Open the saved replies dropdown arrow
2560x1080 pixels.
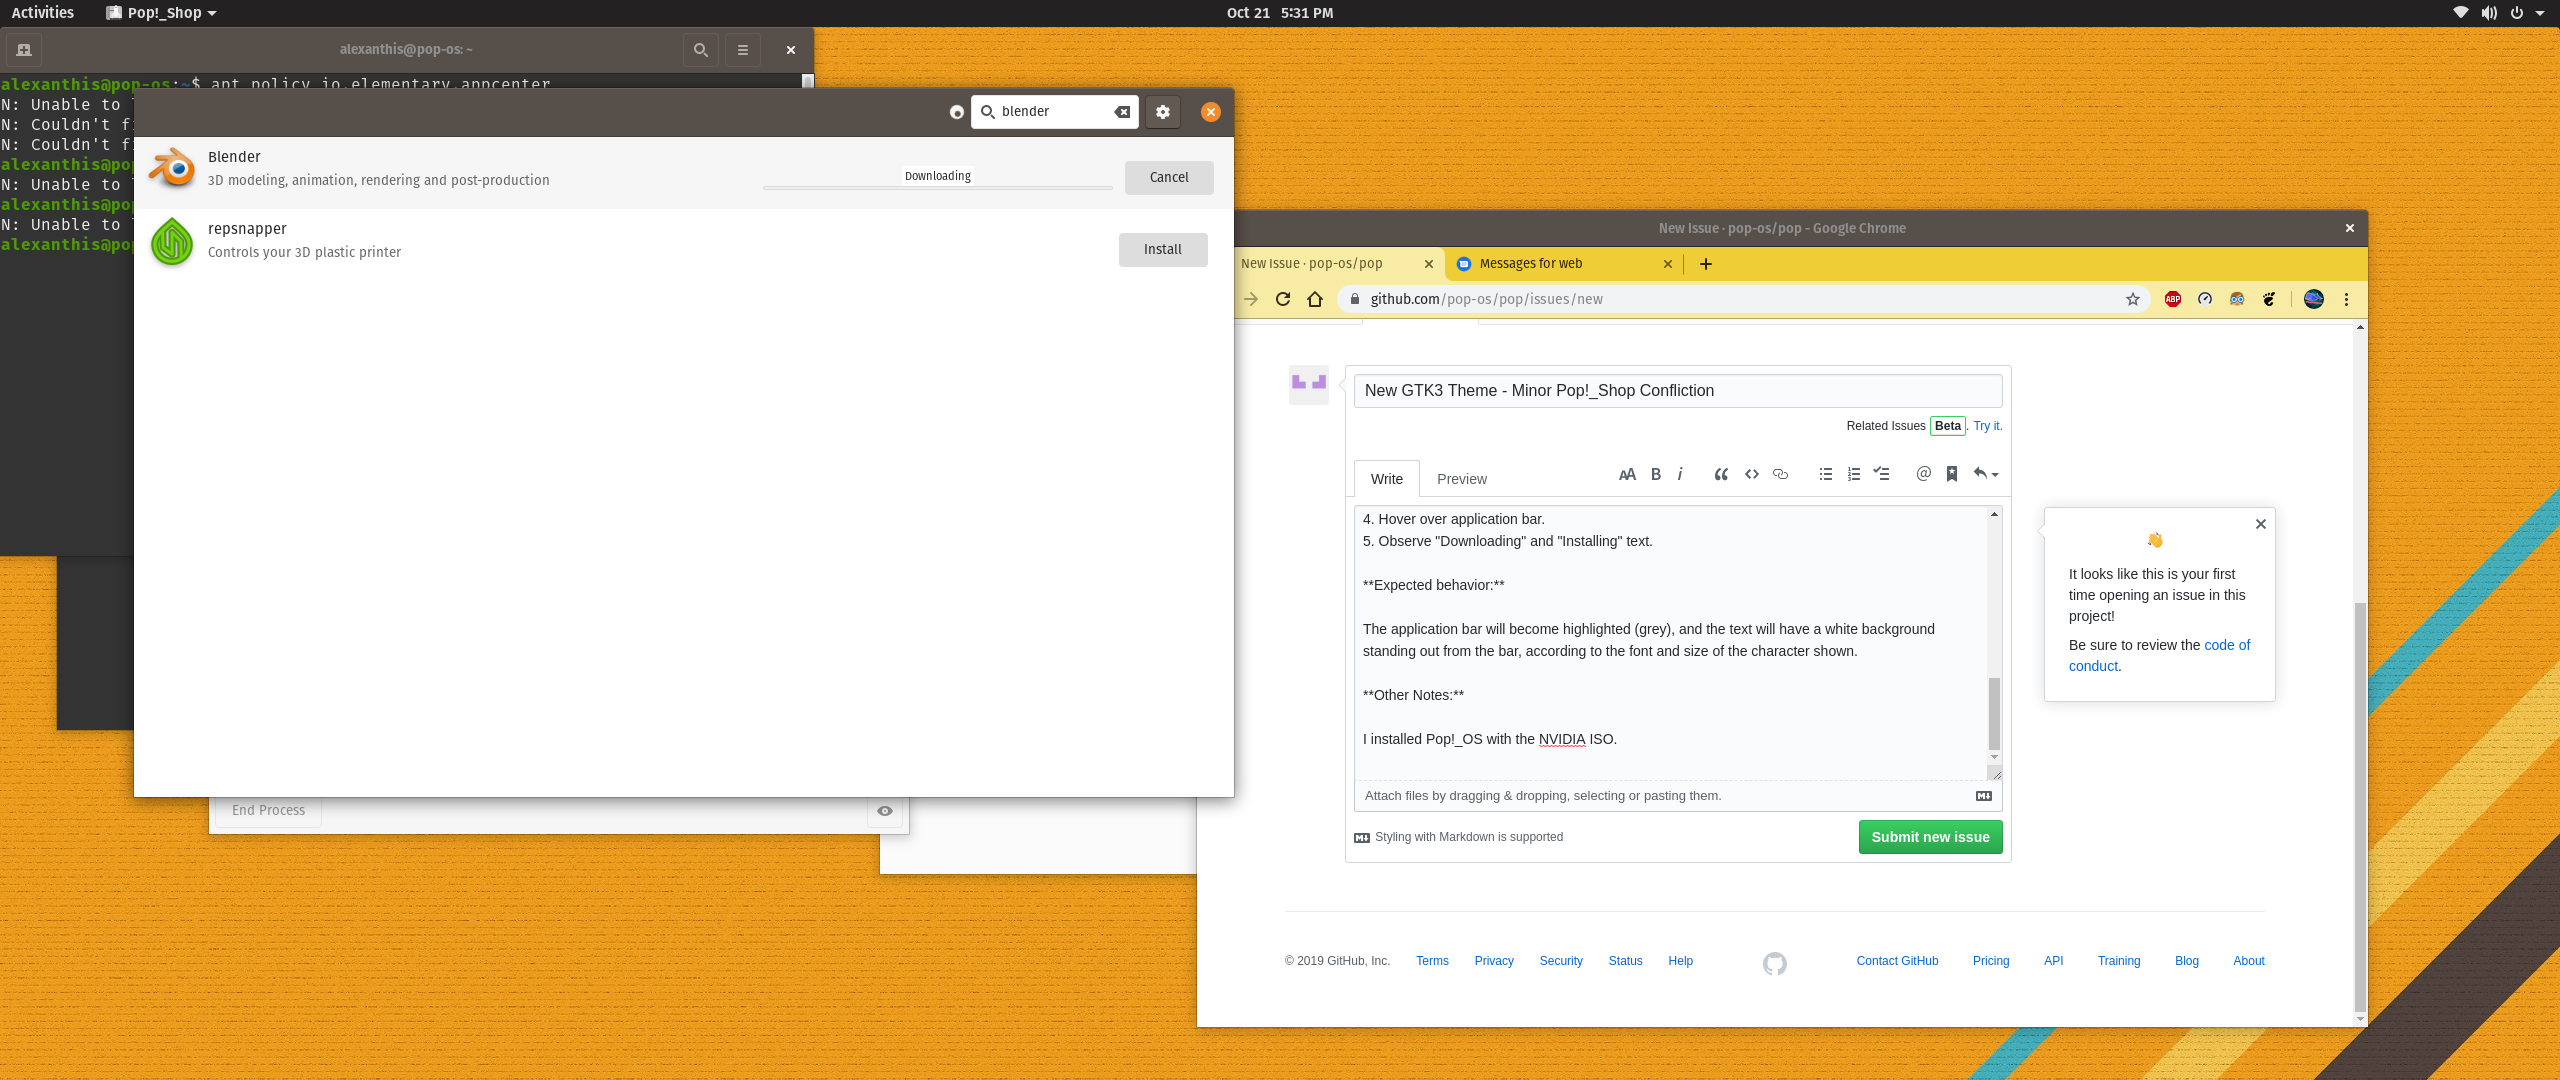tap(1986, 474)
